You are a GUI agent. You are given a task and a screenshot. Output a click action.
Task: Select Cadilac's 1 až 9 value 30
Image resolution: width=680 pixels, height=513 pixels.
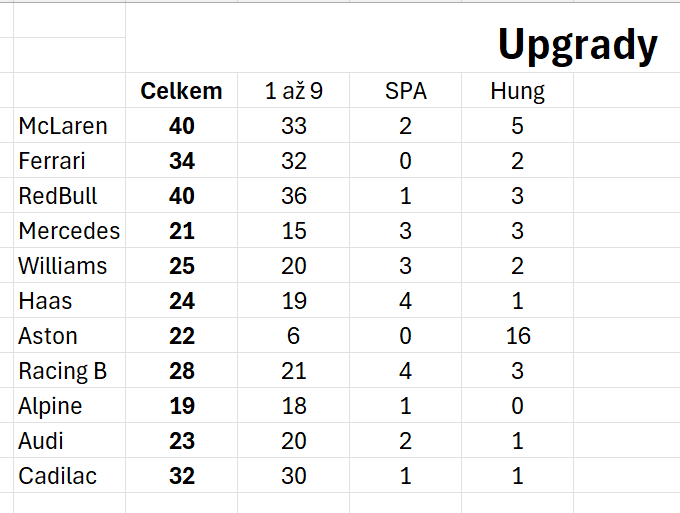coord(294,476)
